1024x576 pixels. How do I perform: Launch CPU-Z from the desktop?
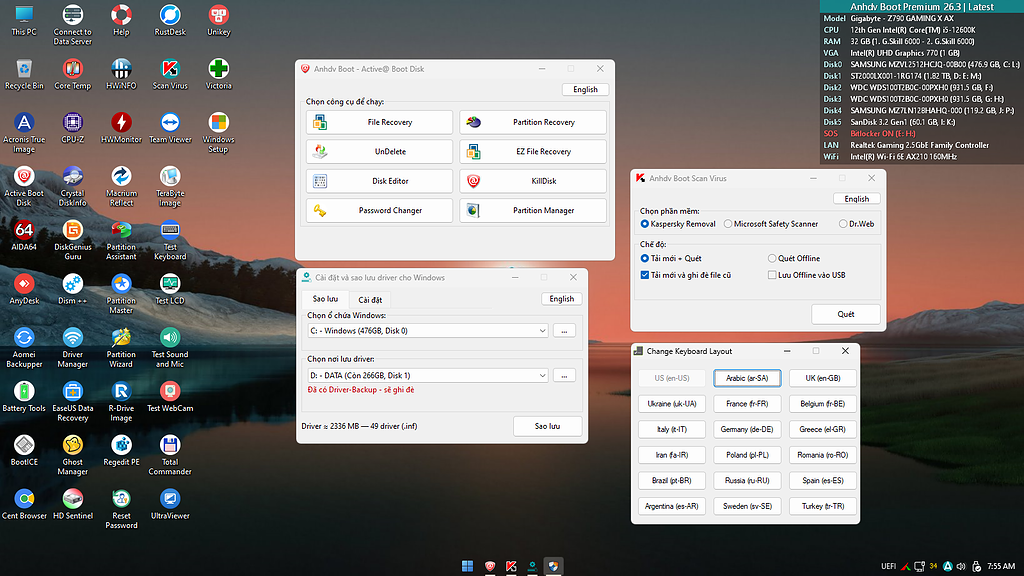[x=72, y=127]
